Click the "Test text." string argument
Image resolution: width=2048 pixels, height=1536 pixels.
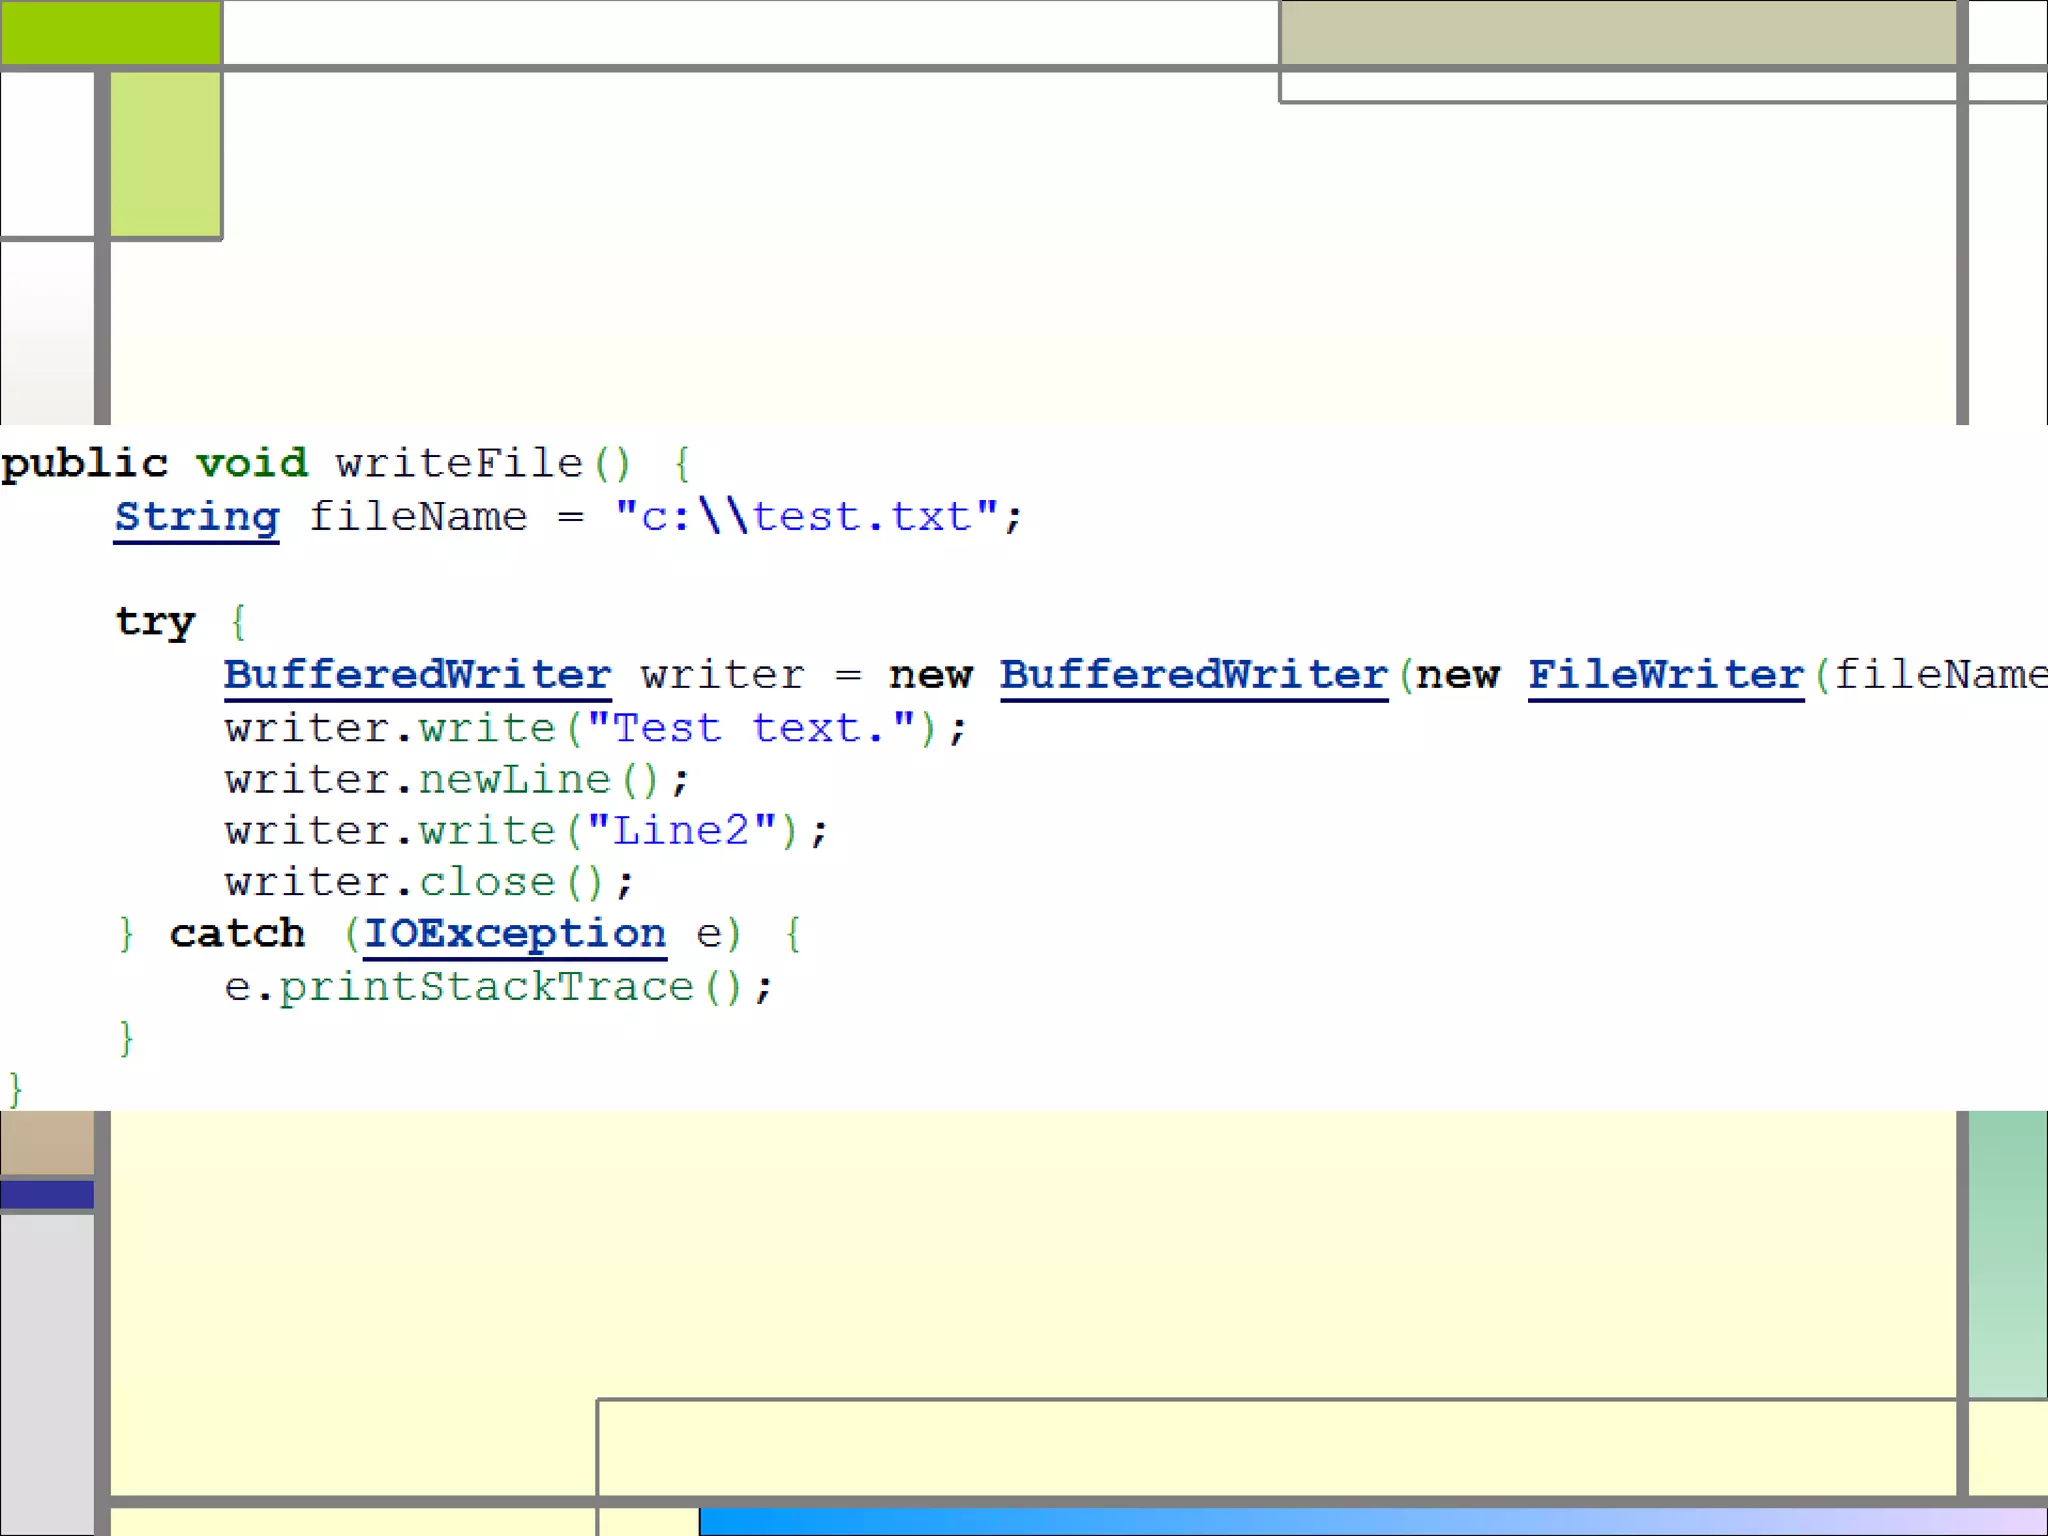pyautogui.click(x=751, y=728)
